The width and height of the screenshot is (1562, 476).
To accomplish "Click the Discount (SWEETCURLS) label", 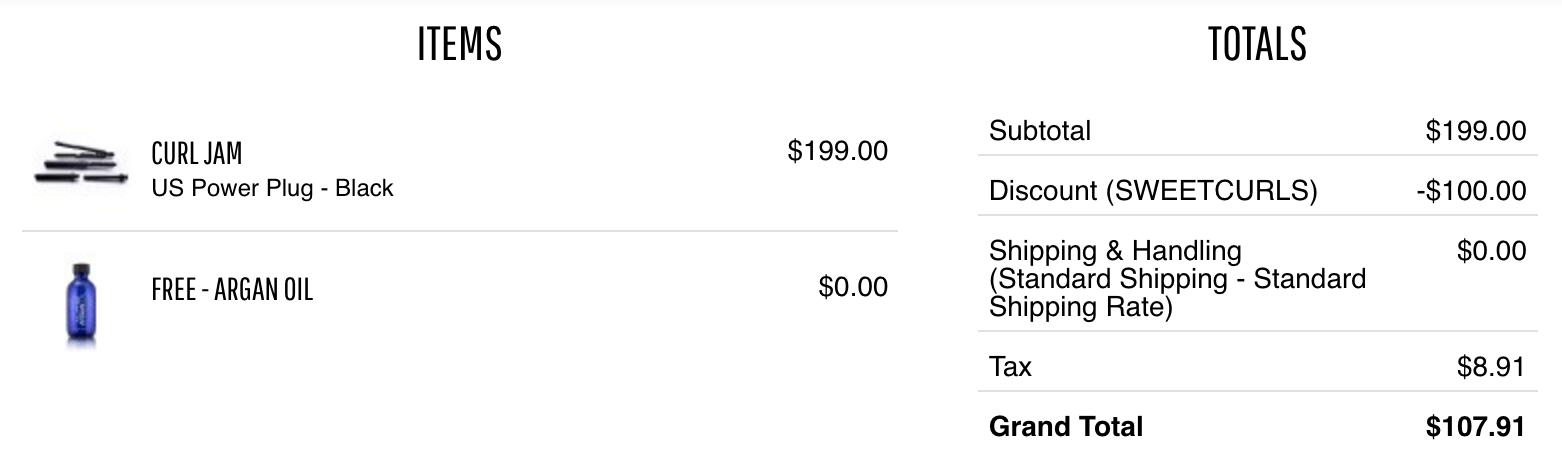I will click(1153, 191).
